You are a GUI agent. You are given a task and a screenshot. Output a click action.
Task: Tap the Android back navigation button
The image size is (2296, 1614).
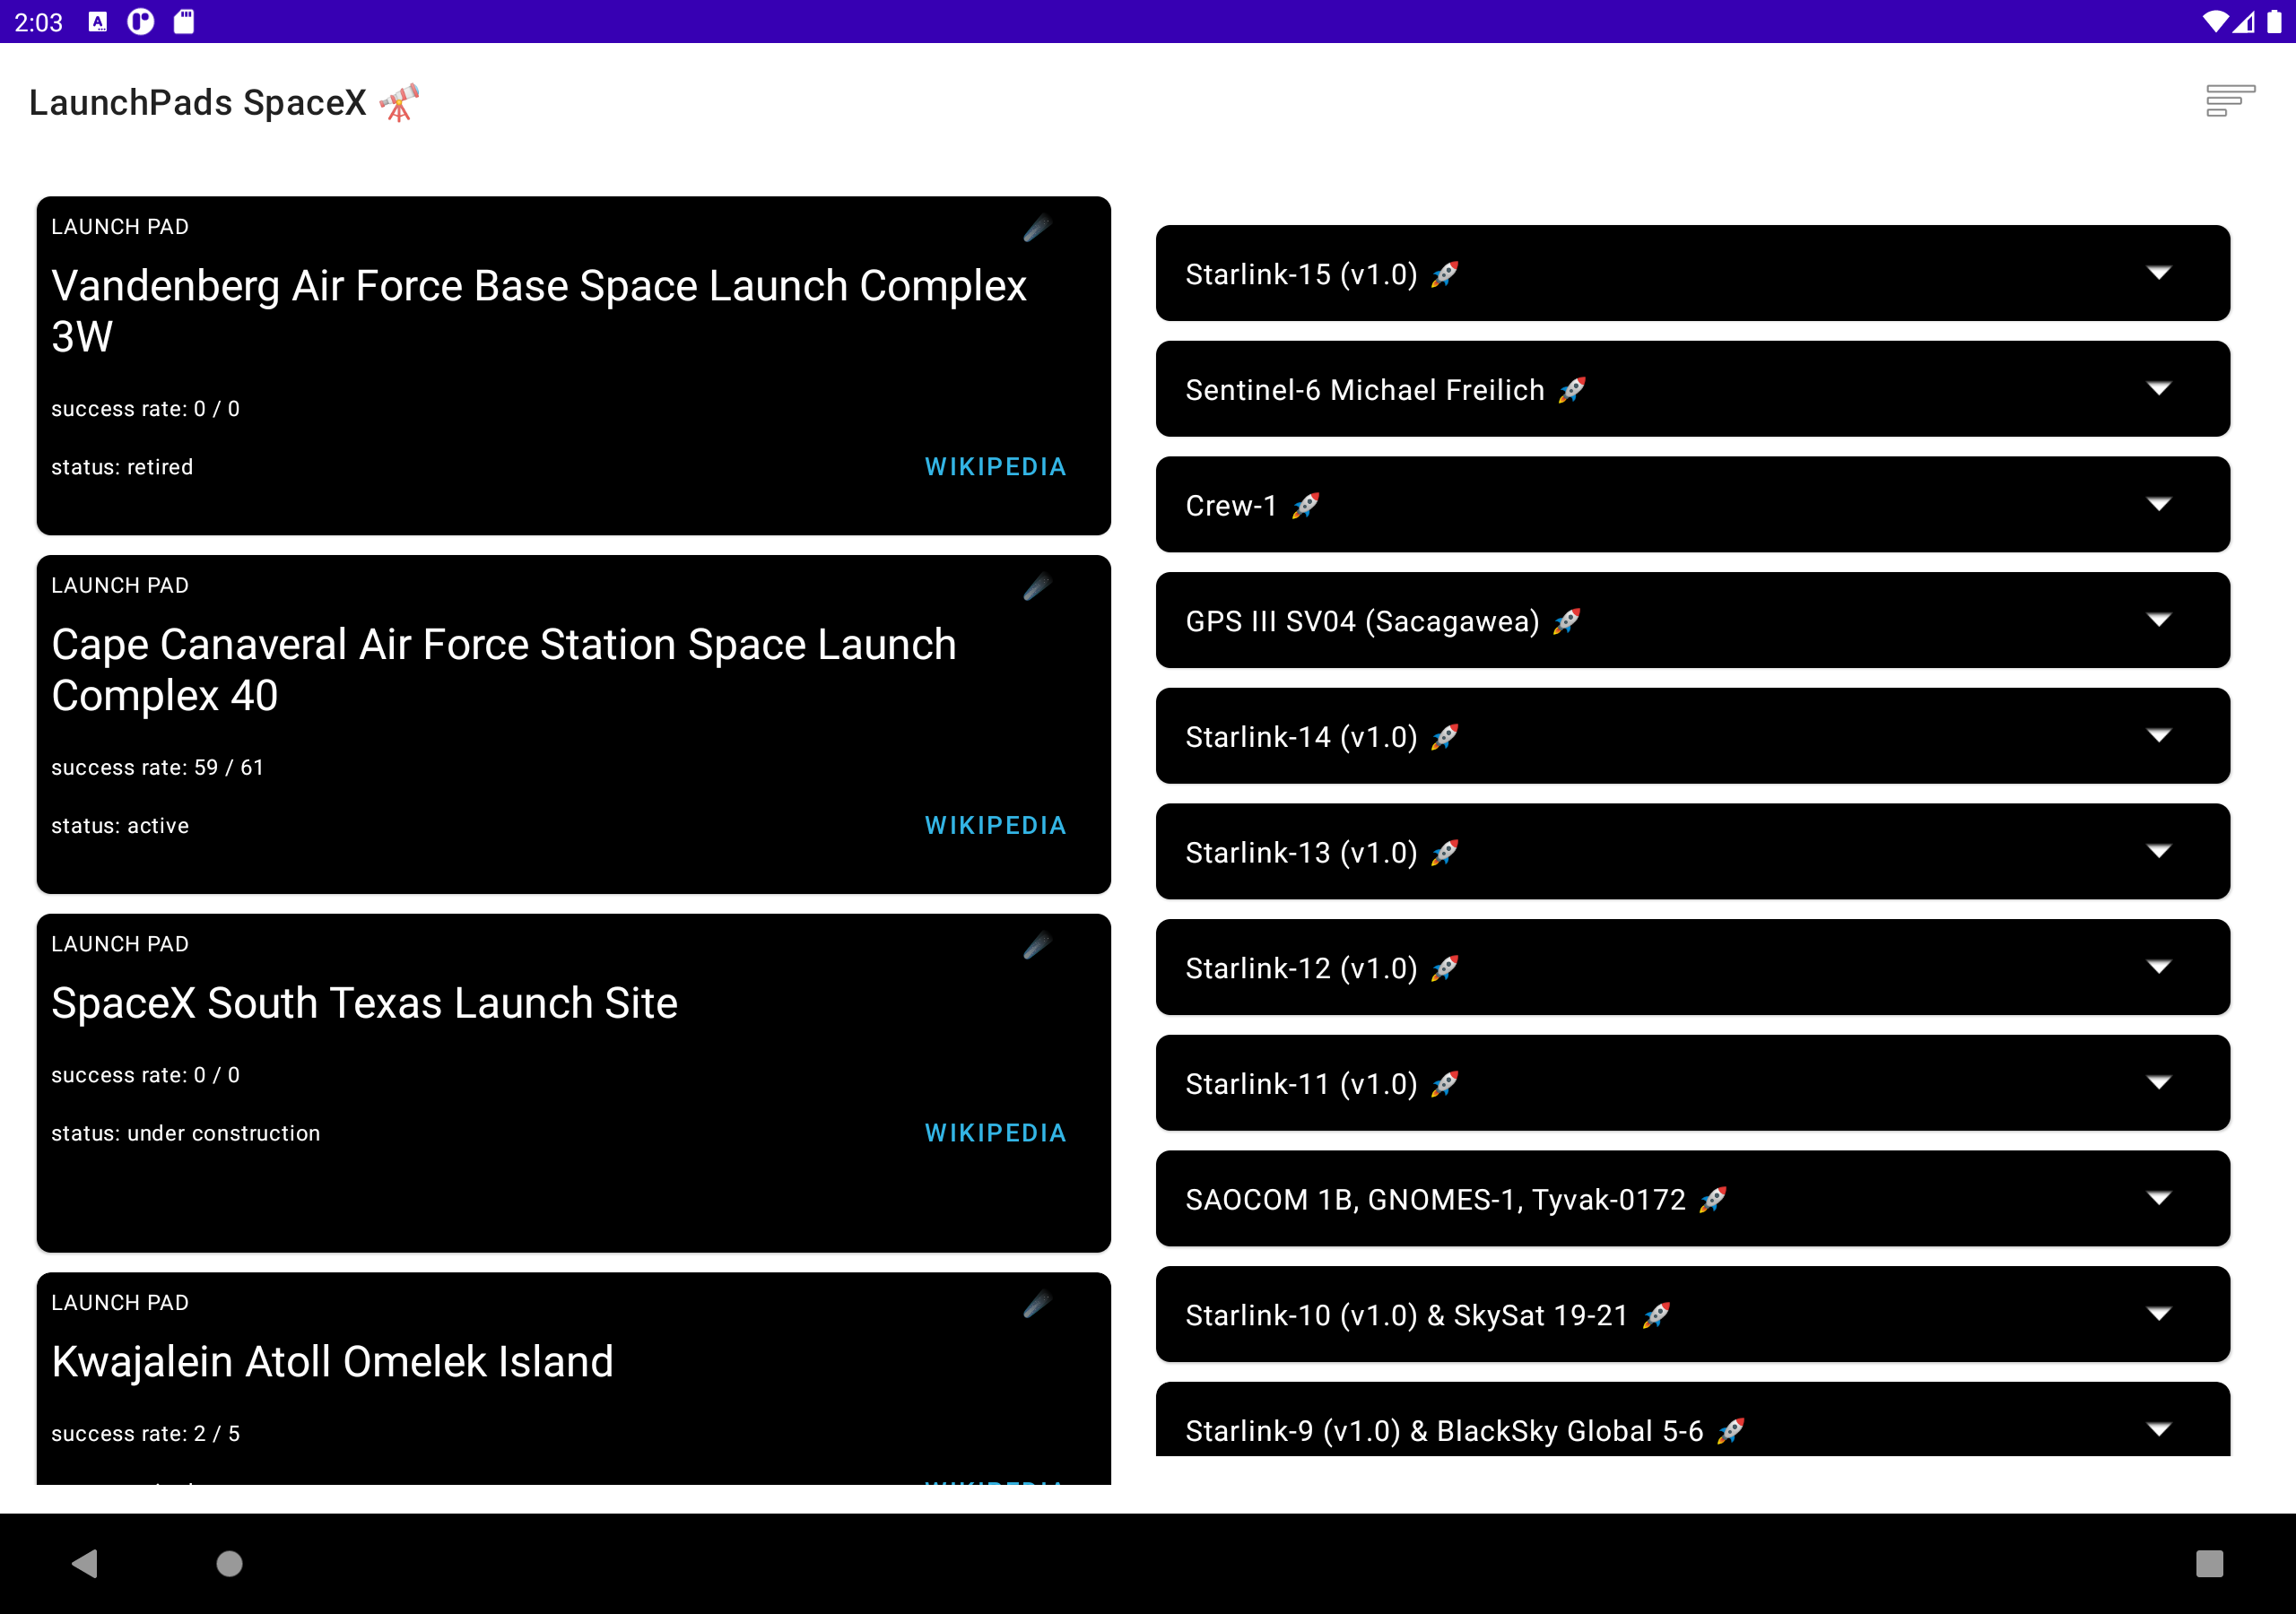(x=85, y=1563)
